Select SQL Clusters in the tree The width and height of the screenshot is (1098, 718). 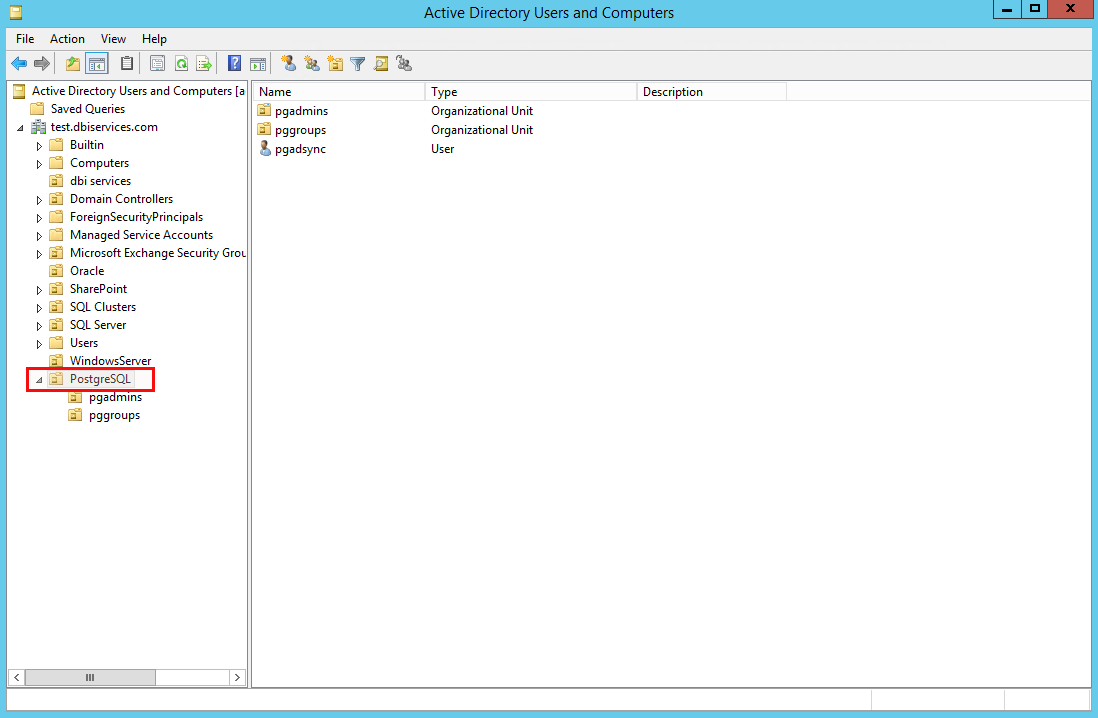coord(103,307)
